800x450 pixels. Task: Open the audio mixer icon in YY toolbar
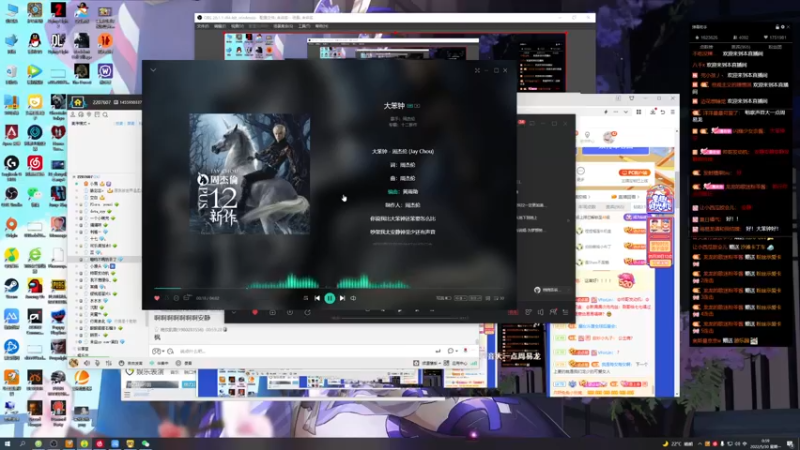[x=108, y=363]
